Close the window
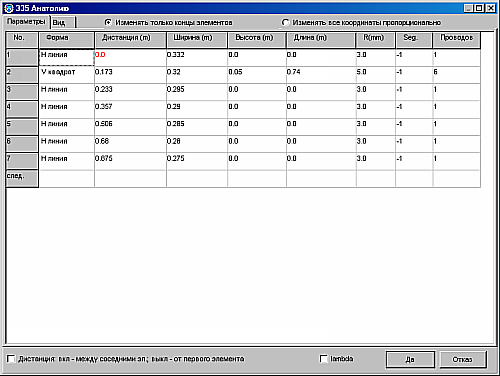The width and height of the screenshot is (500, 376). (491, 8)
